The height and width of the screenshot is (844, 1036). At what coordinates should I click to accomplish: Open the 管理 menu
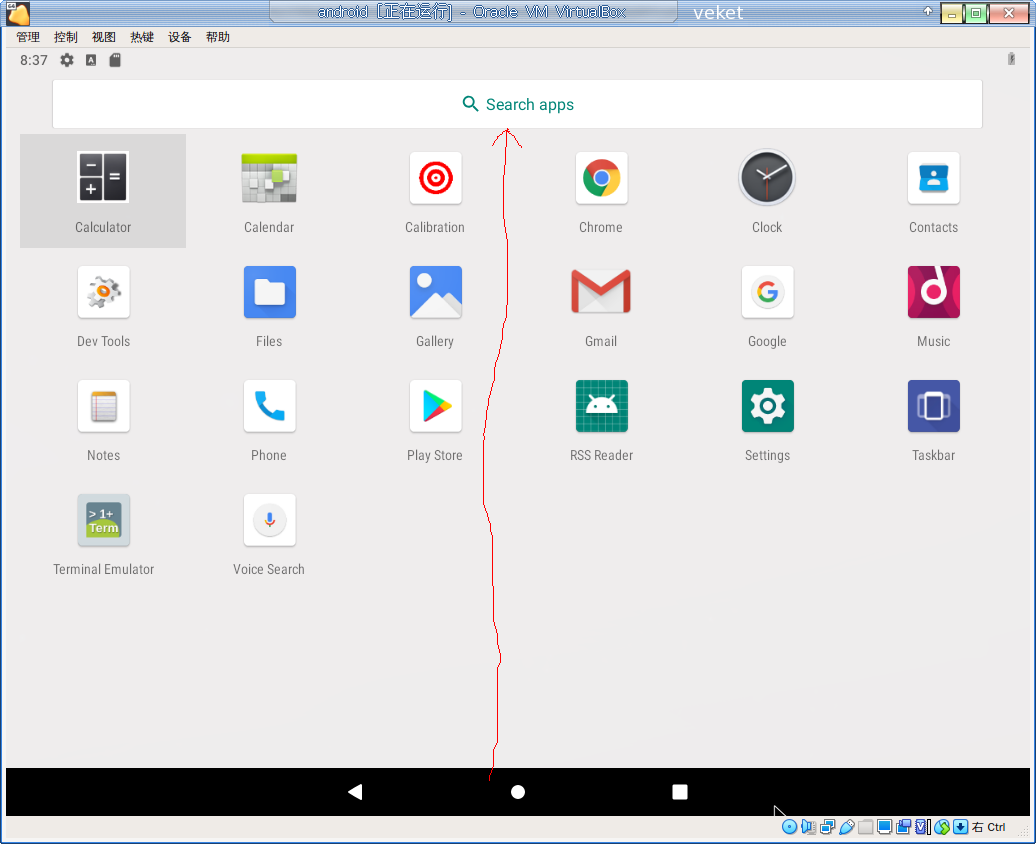[28, 37]
